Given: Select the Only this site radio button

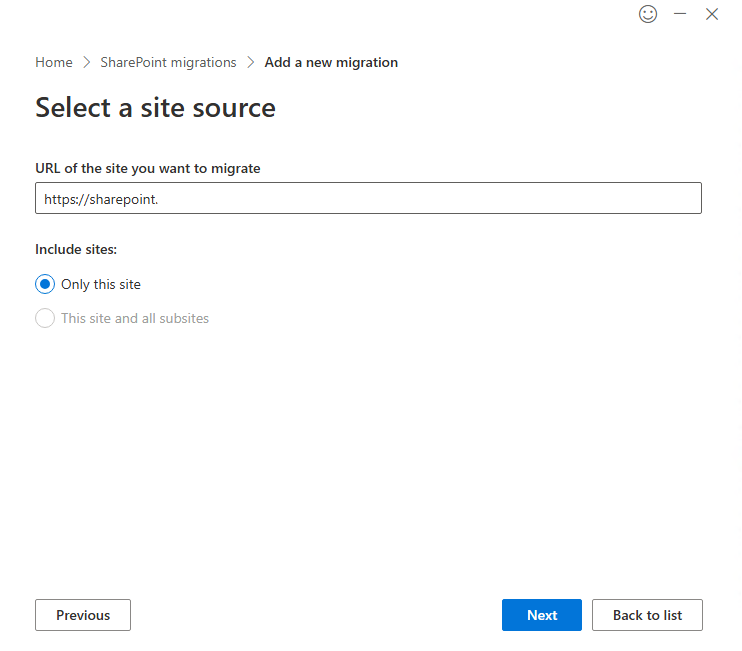Looking at the screenshot, I should tap(45, 284).
